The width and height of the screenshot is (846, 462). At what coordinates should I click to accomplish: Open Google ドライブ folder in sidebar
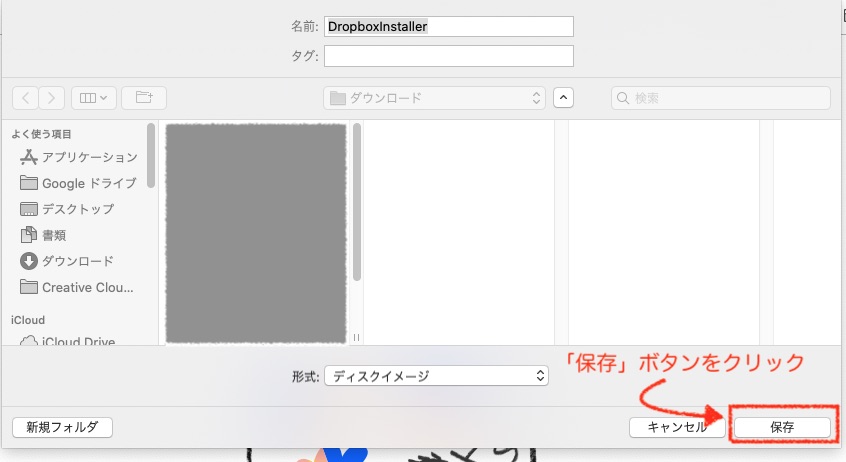[88, 183]
